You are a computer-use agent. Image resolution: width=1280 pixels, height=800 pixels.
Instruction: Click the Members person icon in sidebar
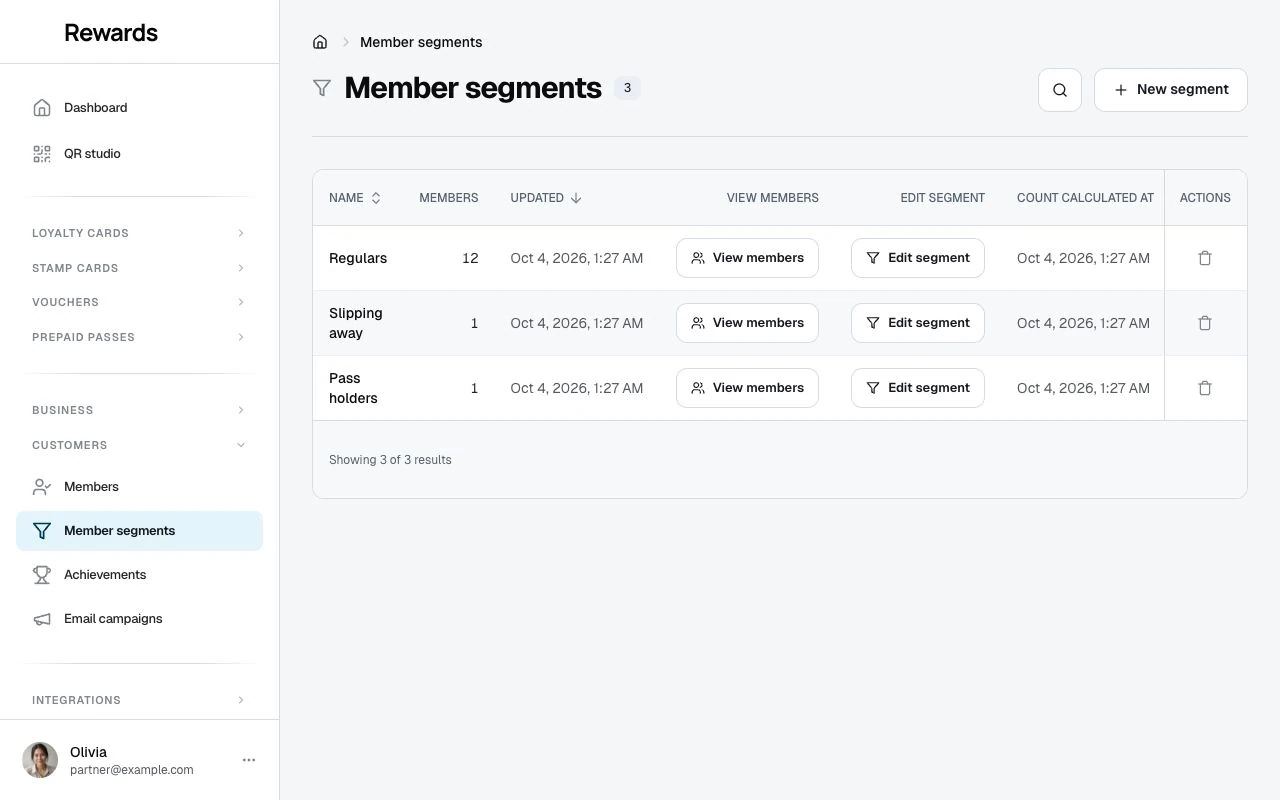(42, 487)
